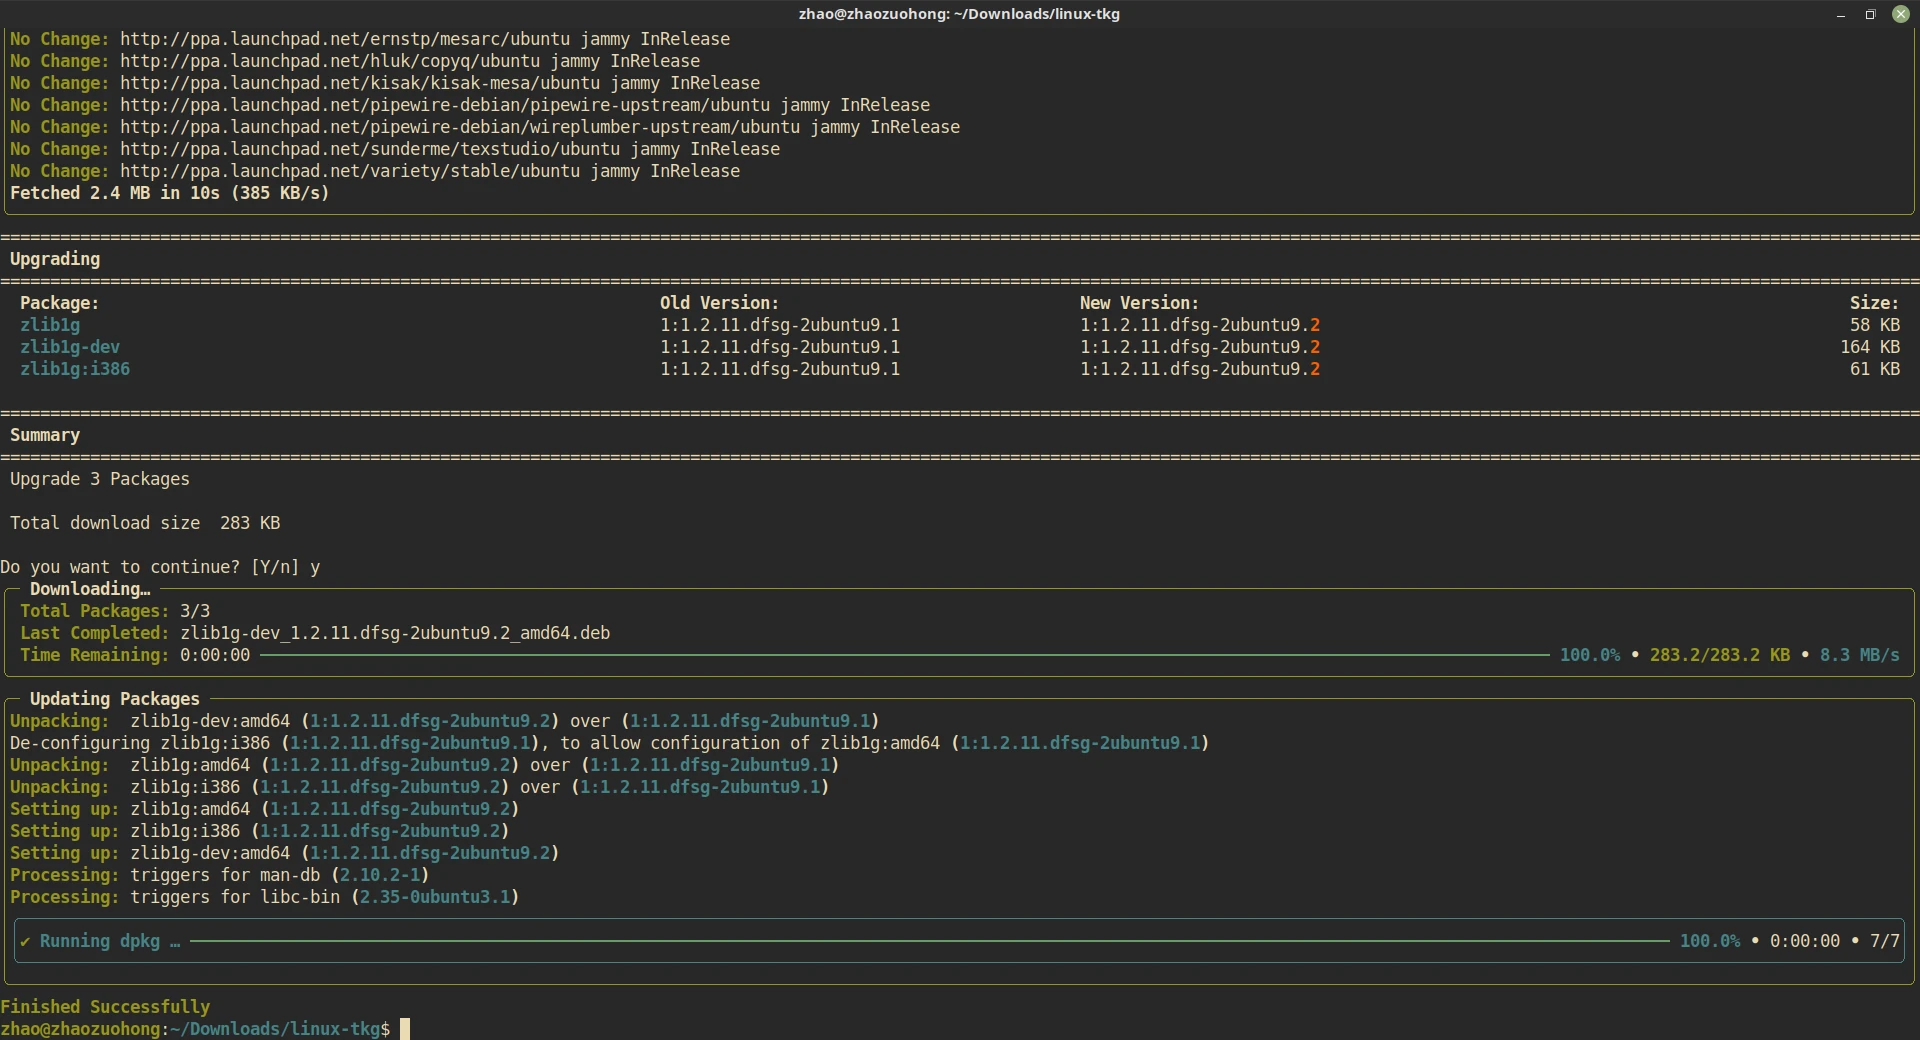
Task: Minimize the terminal window
Action: pos(1840,14)
